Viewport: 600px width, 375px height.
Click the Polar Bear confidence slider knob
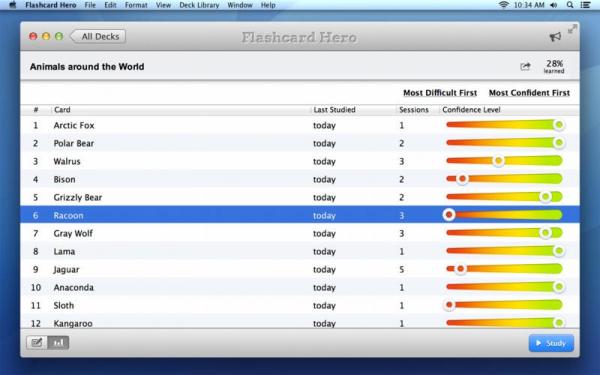pos(559,143)
